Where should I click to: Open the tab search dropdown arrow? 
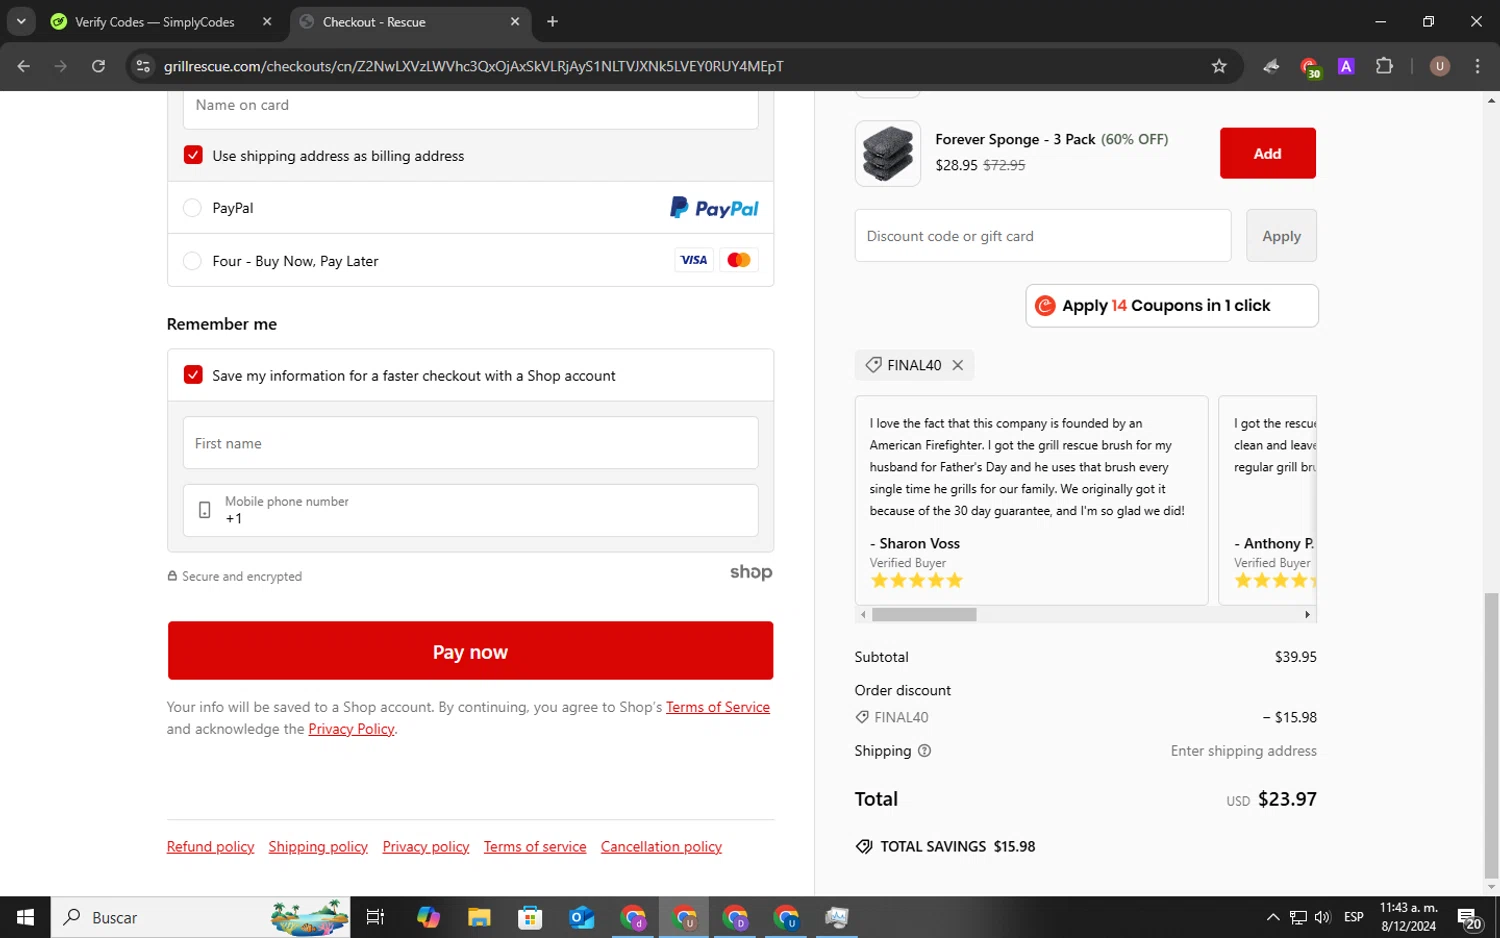(21, 21)
